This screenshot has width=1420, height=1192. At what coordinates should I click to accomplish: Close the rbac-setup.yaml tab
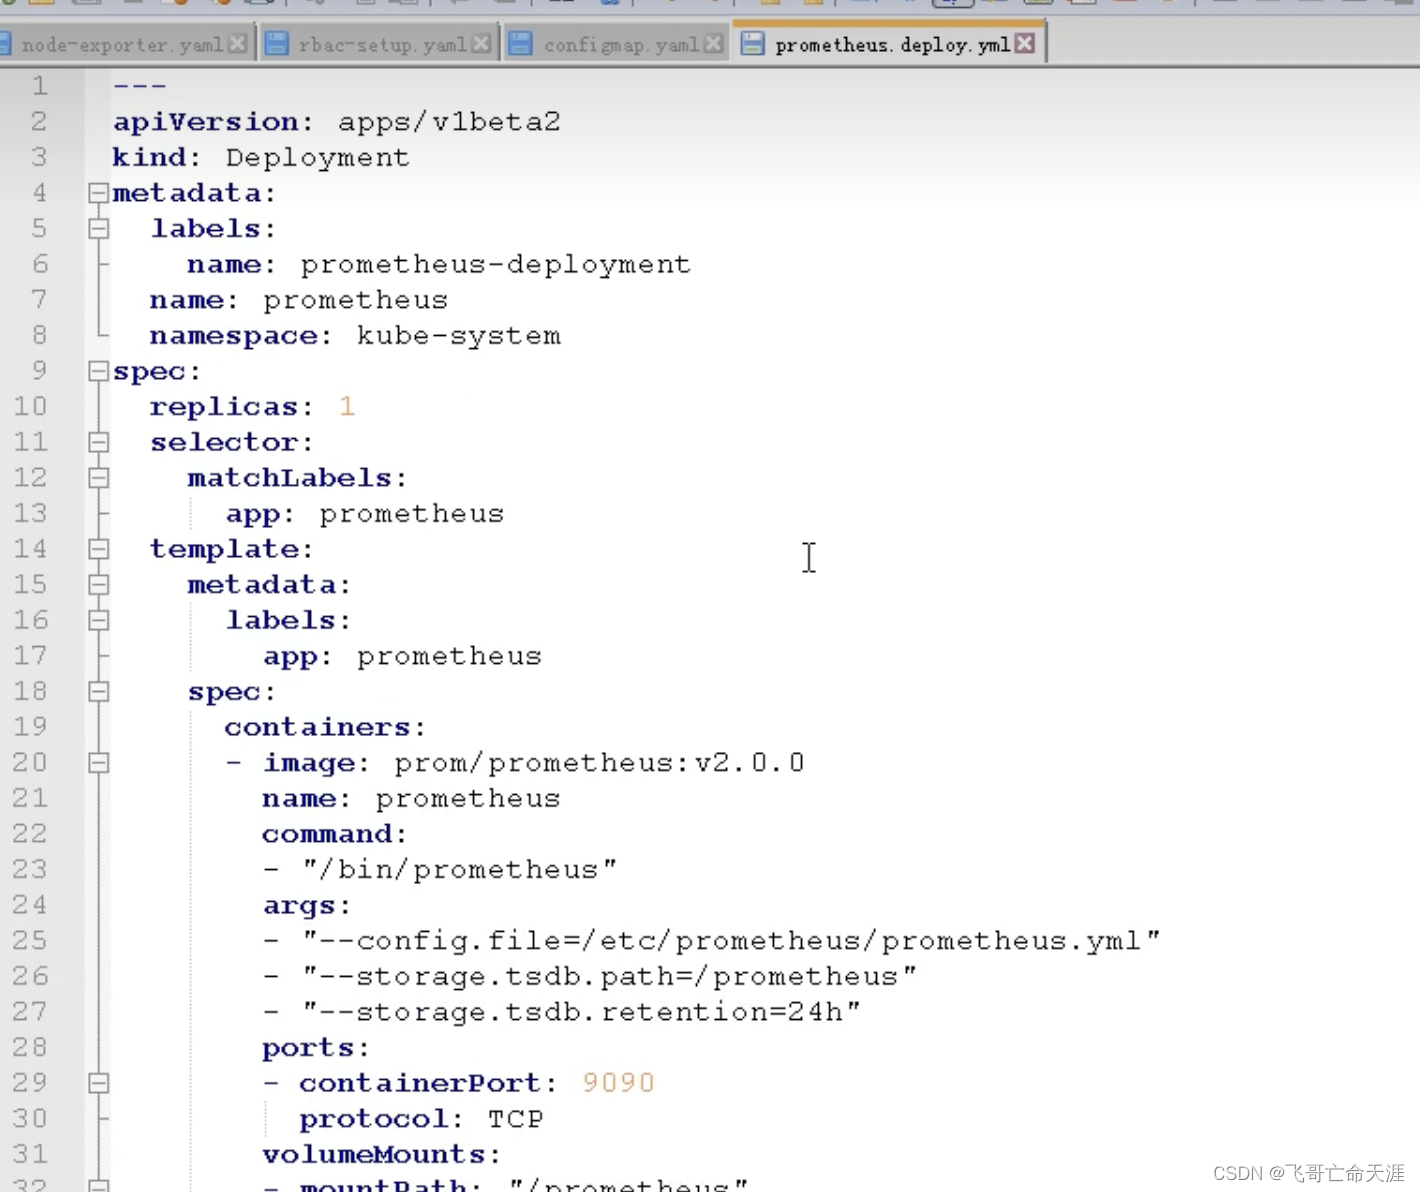point(481,44)
